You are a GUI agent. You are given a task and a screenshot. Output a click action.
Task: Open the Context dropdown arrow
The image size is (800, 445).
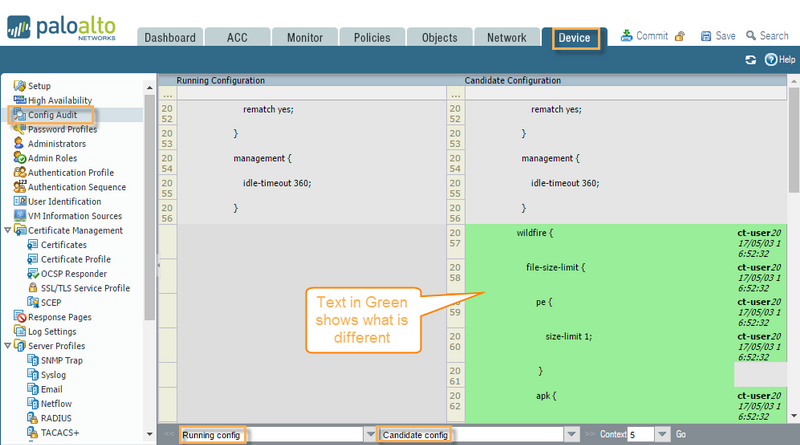tap(662, 434)
